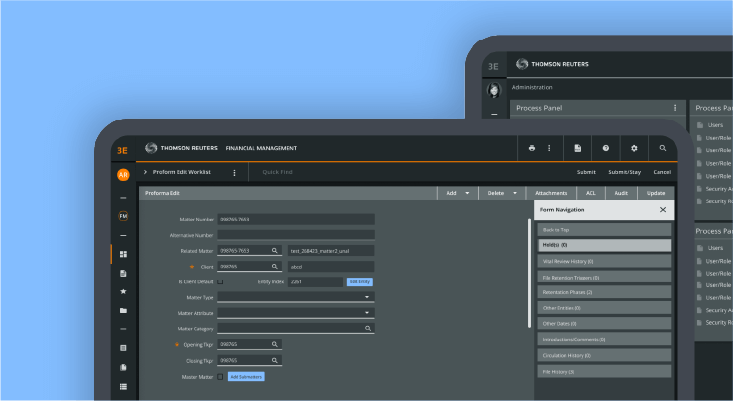The height and width of the screenshot is (401, 733).
Task: Click the search icon in Matter Category field
Action: pyautogui.click(x=368, y=329)
